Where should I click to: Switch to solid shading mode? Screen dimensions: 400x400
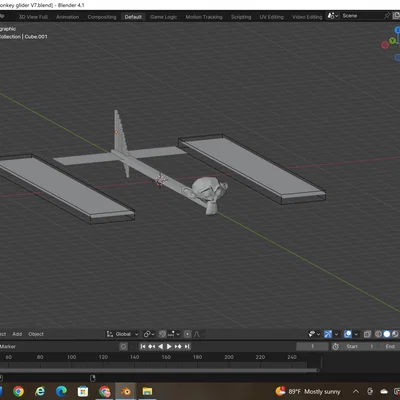point(387,334)
